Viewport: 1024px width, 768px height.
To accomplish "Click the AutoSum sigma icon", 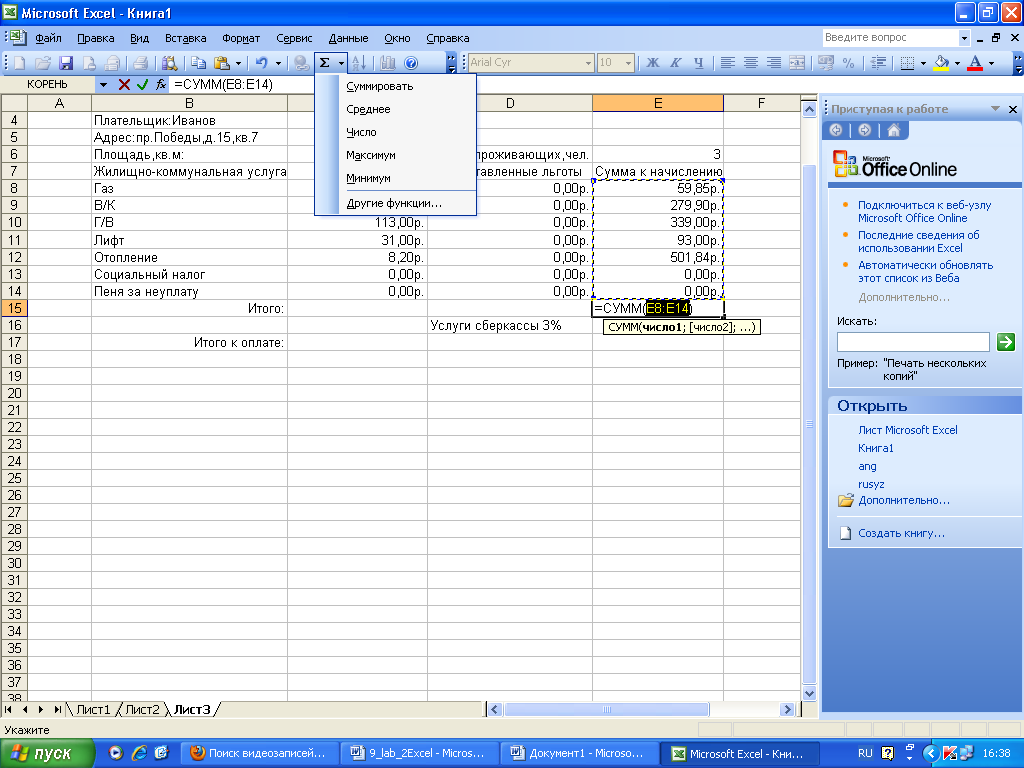I will coord(325,63).
